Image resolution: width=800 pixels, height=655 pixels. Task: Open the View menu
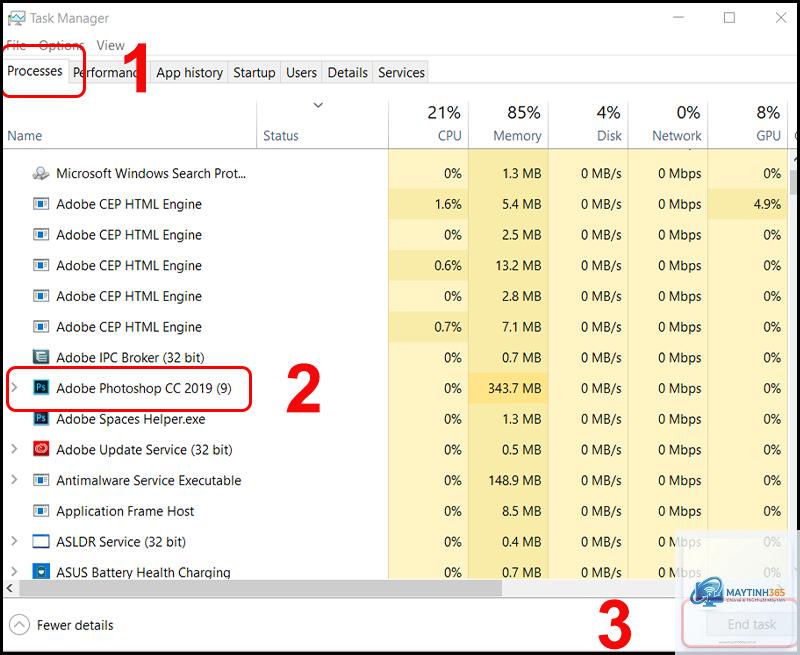[x=110, y=45]
